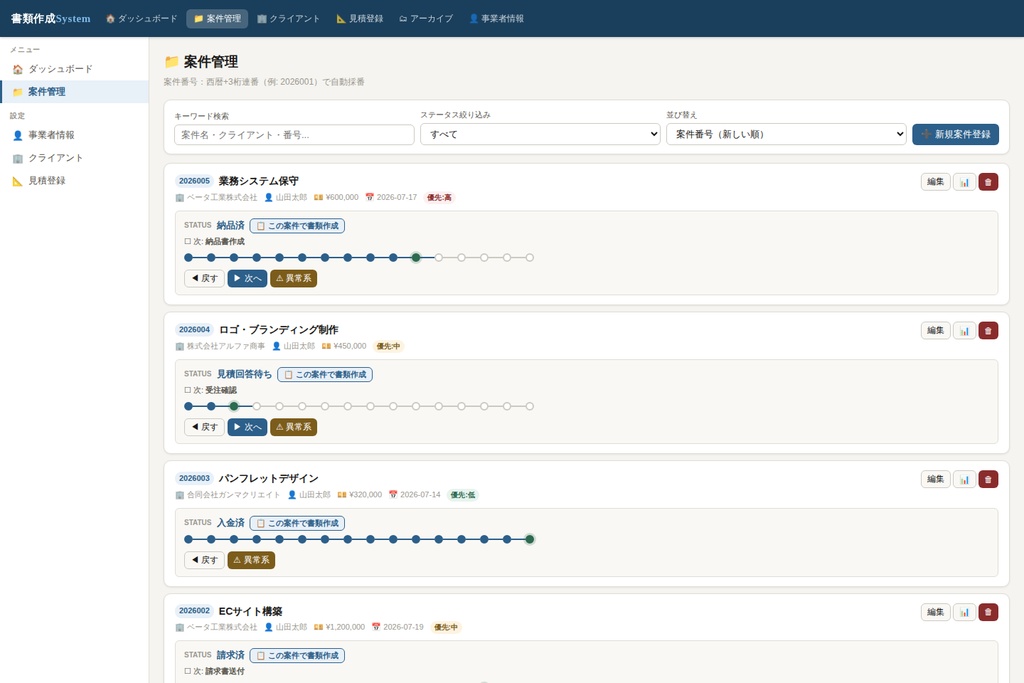1024x683 pixels.
Task: Focus the キーワード検索 input field
Action: (294, 135)
